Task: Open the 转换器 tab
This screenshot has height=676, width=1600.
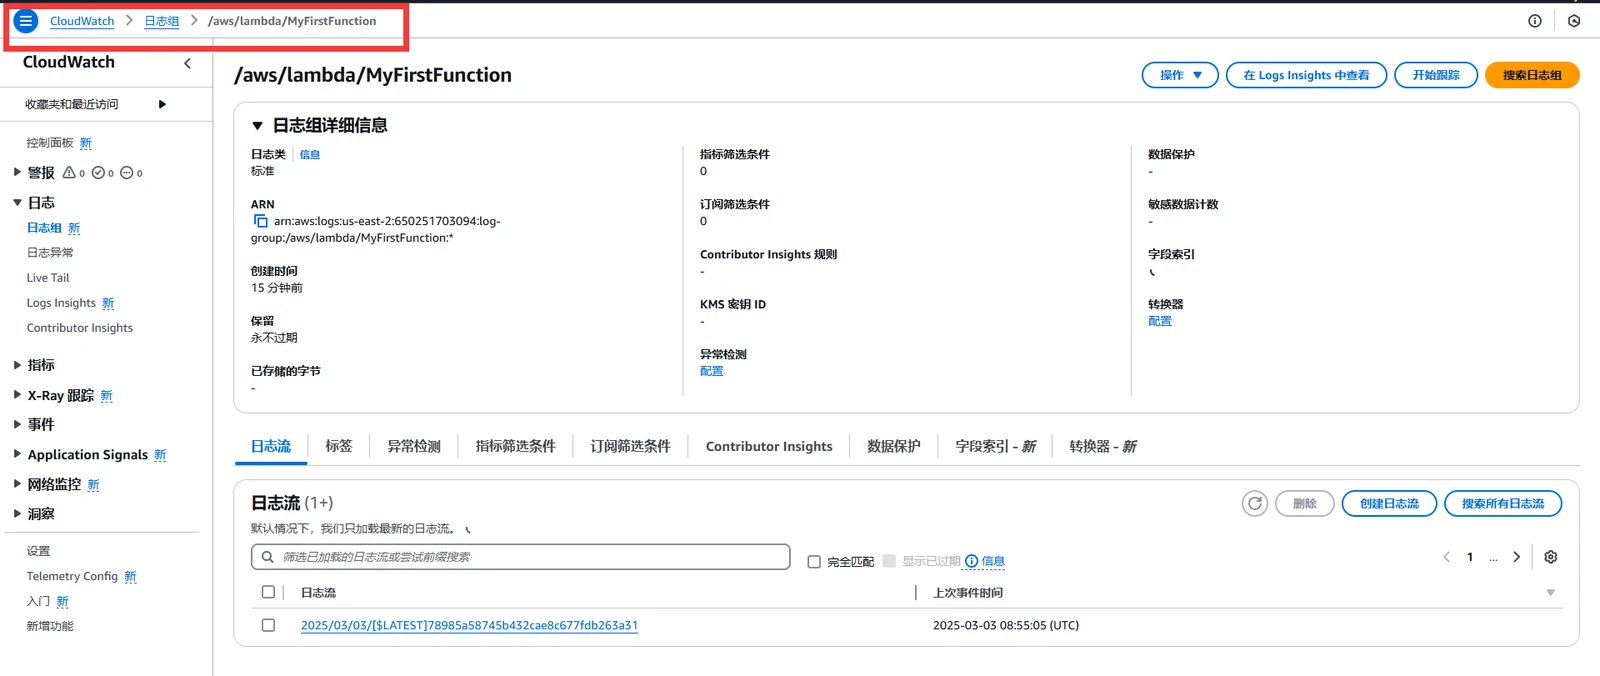Action: 1103,446
